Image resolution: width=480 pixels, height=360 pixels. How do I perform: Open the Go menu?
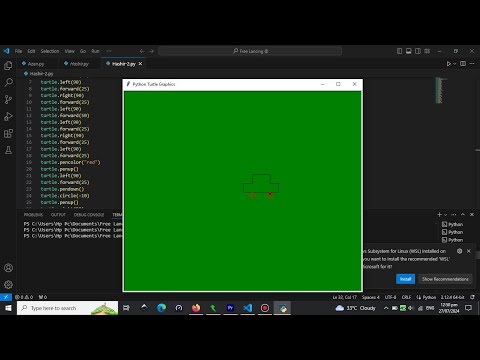pyautogui.click(x=83, y=51)
